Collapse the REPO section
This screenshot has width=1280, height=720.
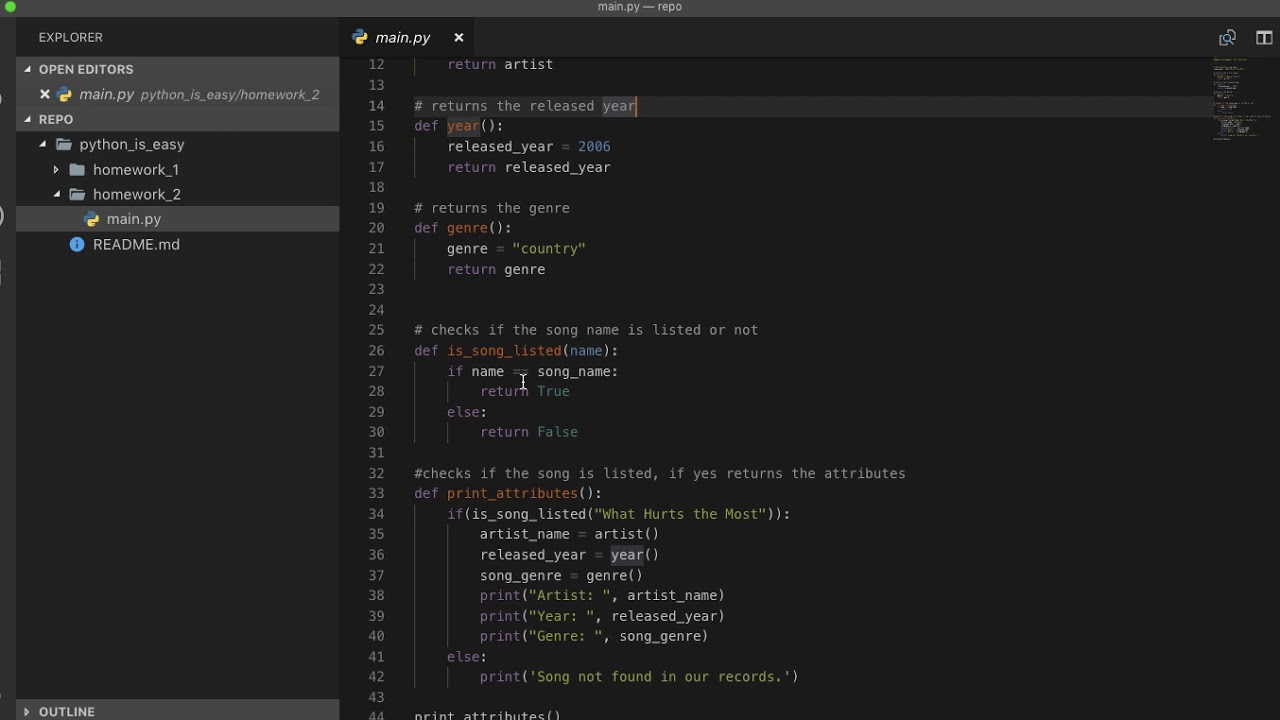pos(28,119)
